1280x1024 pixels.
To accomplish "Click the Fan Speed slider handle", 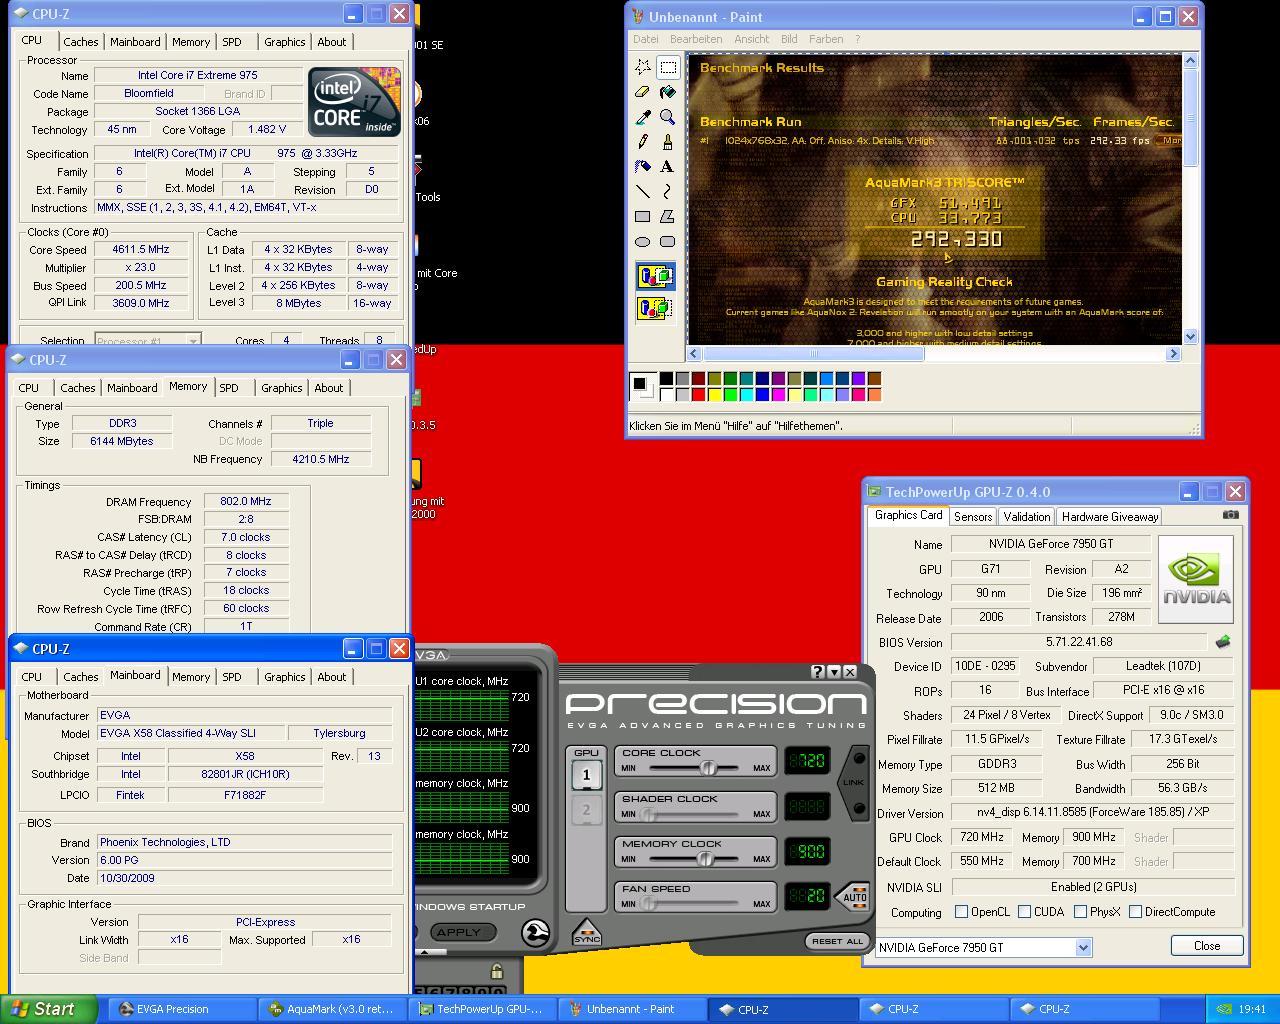I will click(x=650, y=903).
